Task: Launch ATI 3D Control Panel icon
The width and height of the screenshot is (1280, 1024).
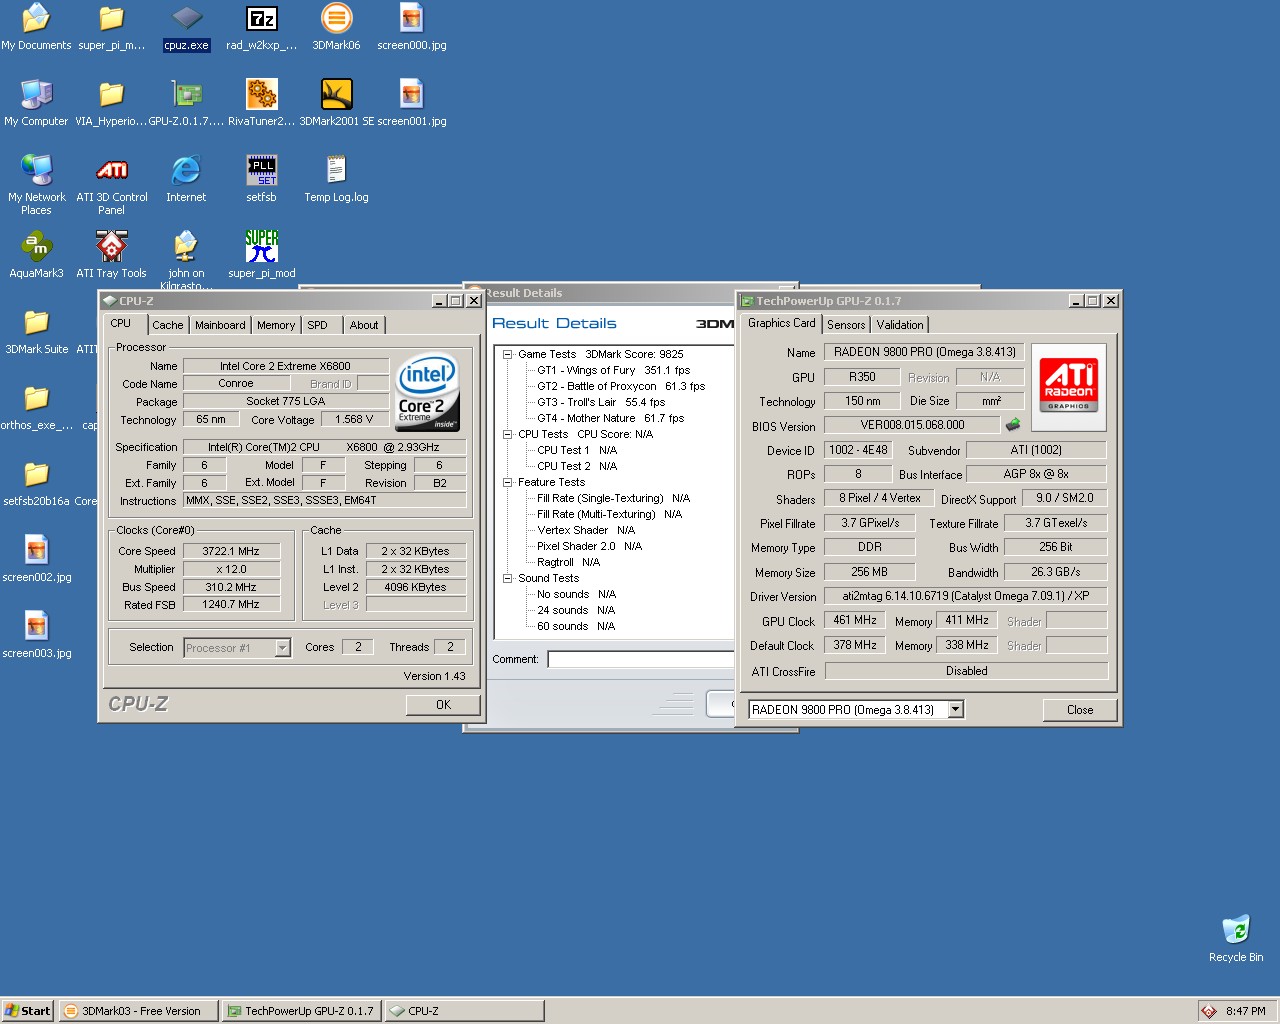Action: tap(111, 185)
